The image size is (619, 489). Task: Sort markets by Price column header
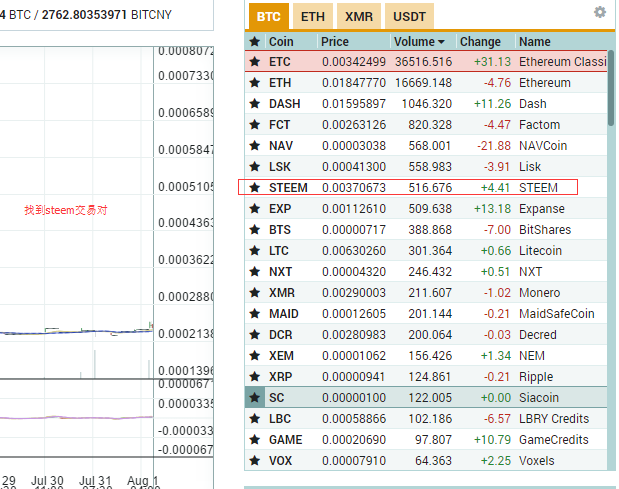click(335, 41)
